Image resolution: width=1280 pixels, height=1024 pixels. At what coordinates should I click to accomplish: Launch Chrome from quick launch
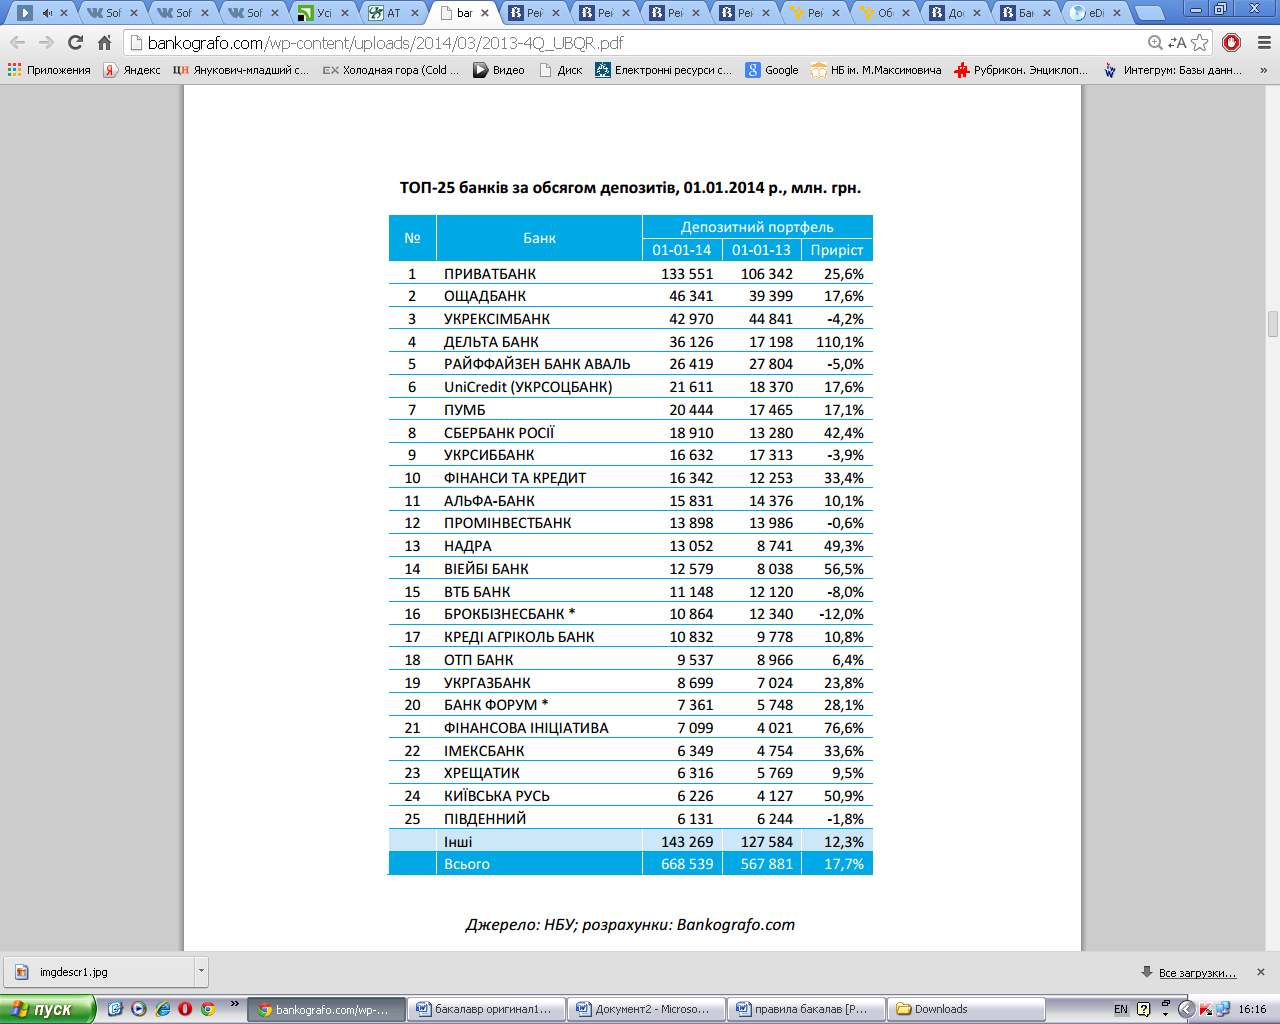click(x=208, y=1009)
